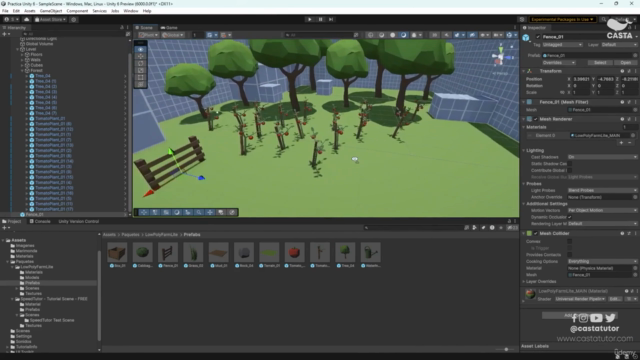The height and width of the screenshot is (360, 640).
Task: Open the Inspector's Fence_01 object type icon
Action: click(x=526, y=38)
